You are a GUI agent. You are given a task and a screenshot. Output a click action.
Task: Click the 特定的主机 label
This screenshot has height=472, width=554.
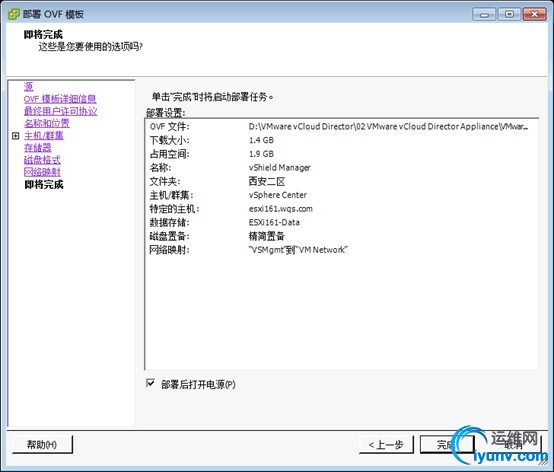(175, 209)
